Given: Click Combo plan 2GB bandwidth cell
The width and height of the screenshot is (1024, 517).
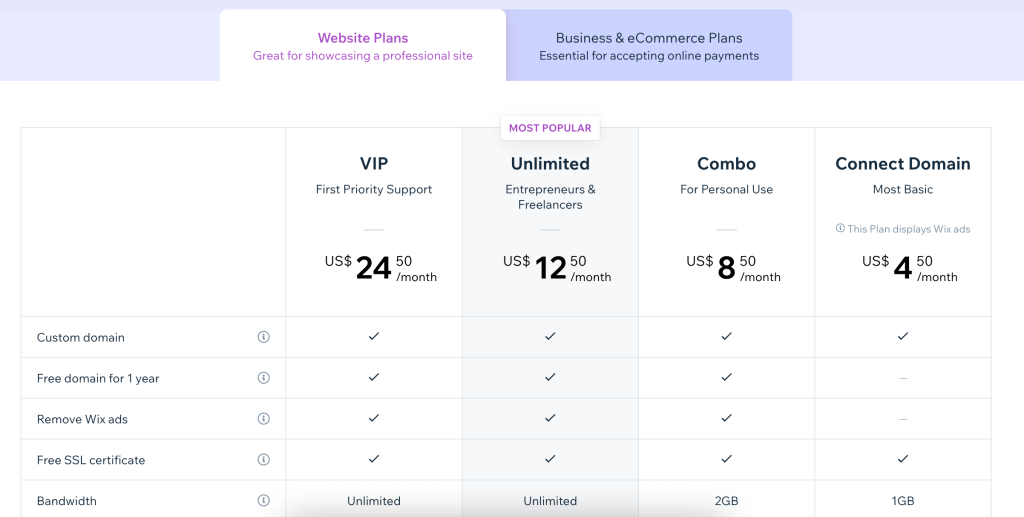Looking at the screenshot, I should 727,501.
